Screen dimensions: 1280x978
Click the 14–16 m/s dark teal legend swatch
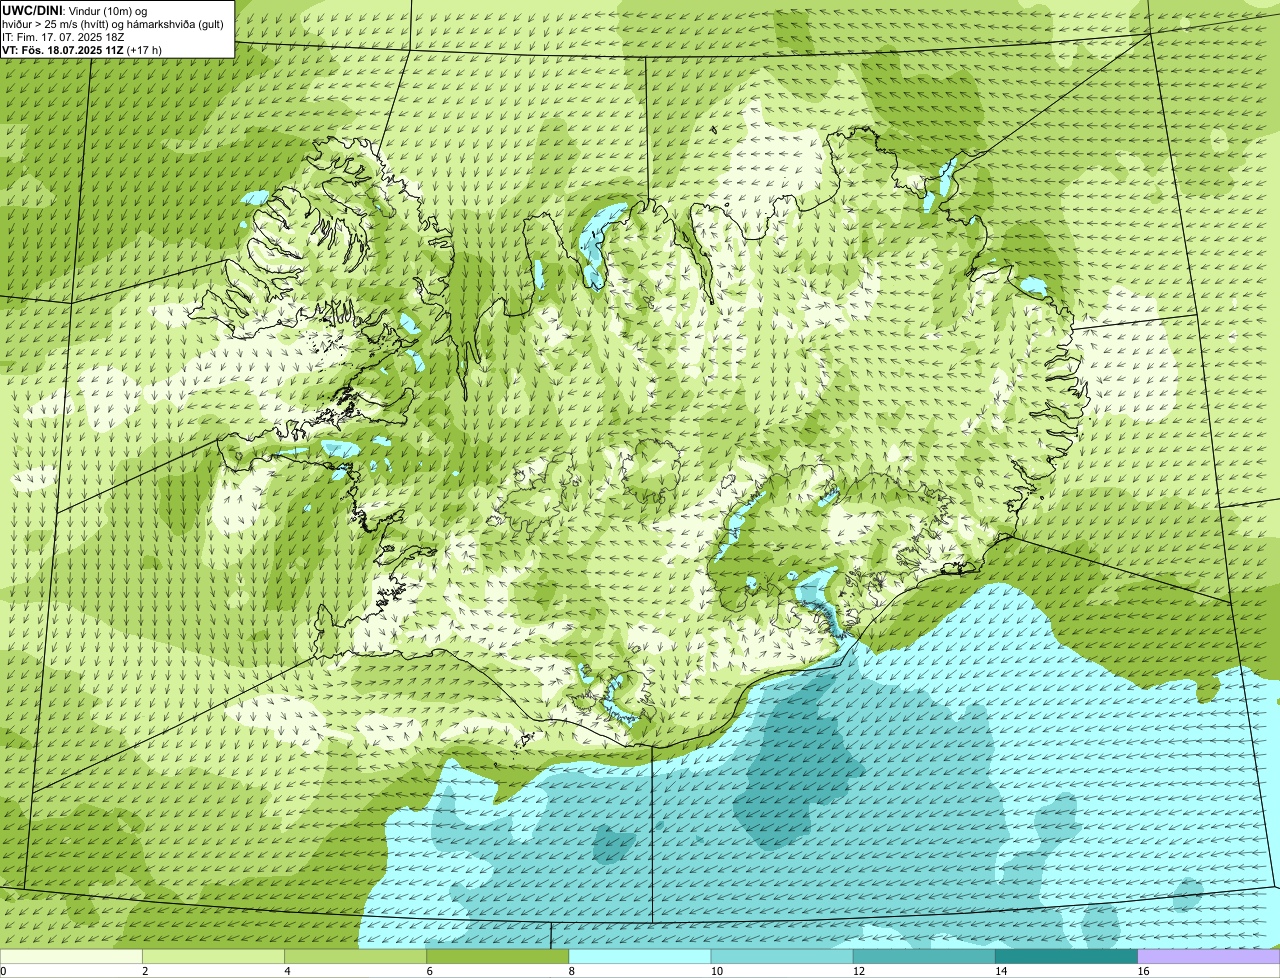[1066, 957]
